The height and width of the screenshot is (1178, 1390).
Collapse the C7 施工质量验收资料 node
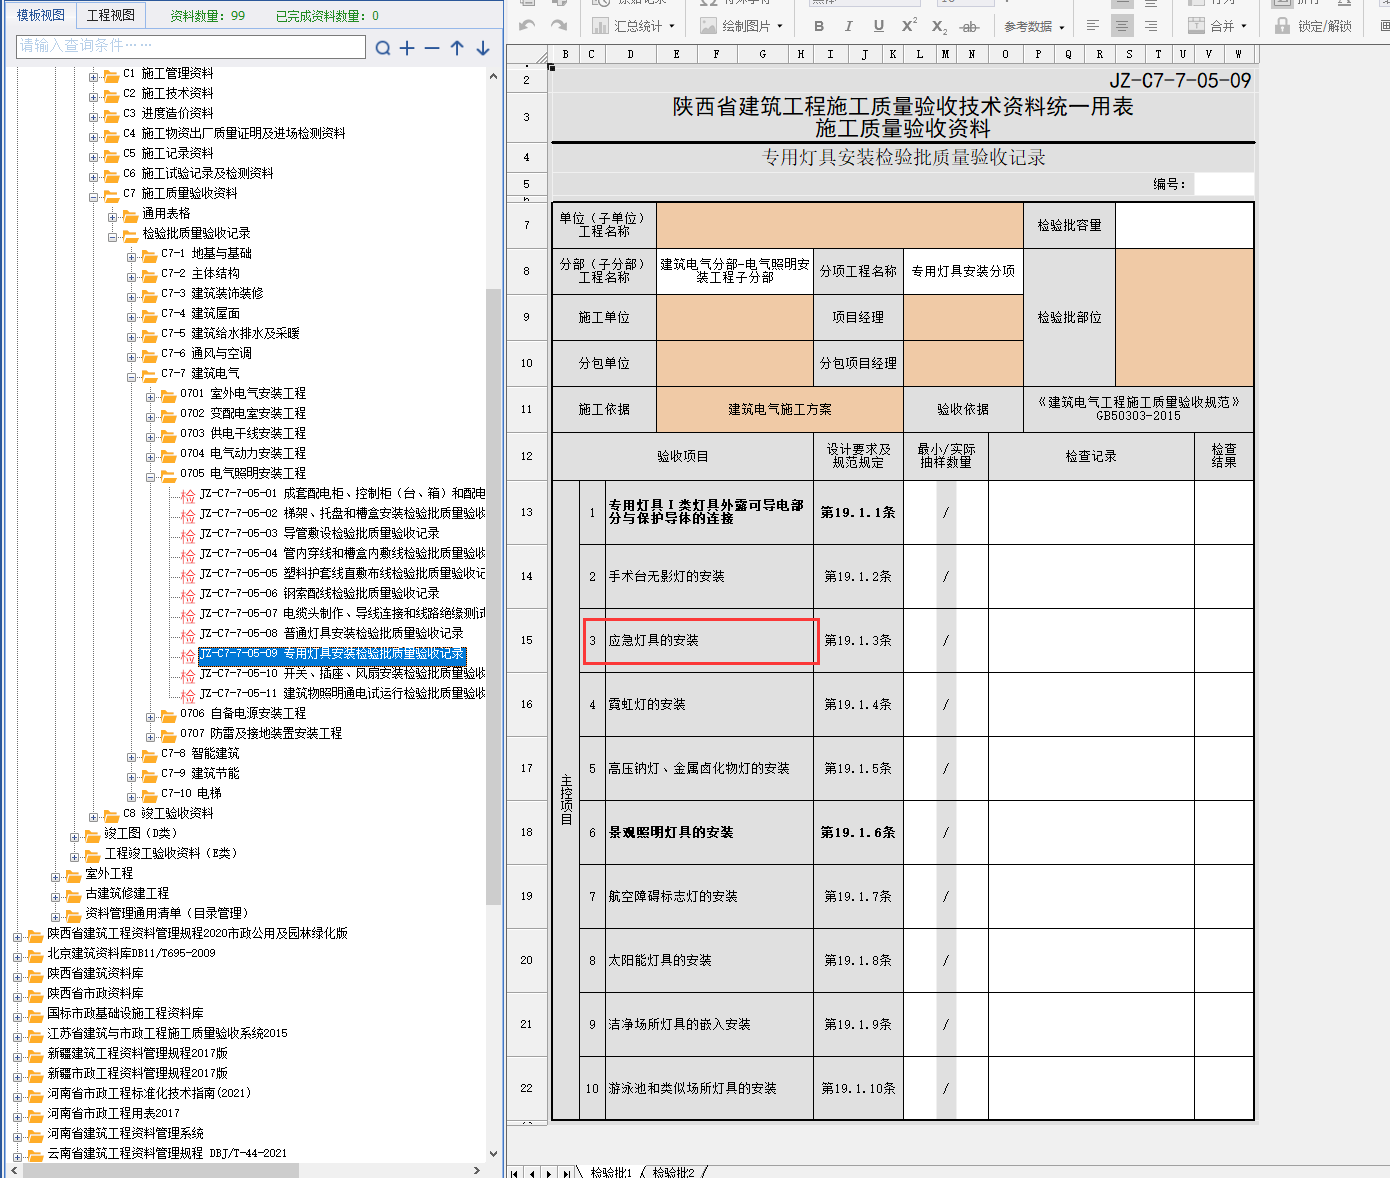[x=94, y=196]
